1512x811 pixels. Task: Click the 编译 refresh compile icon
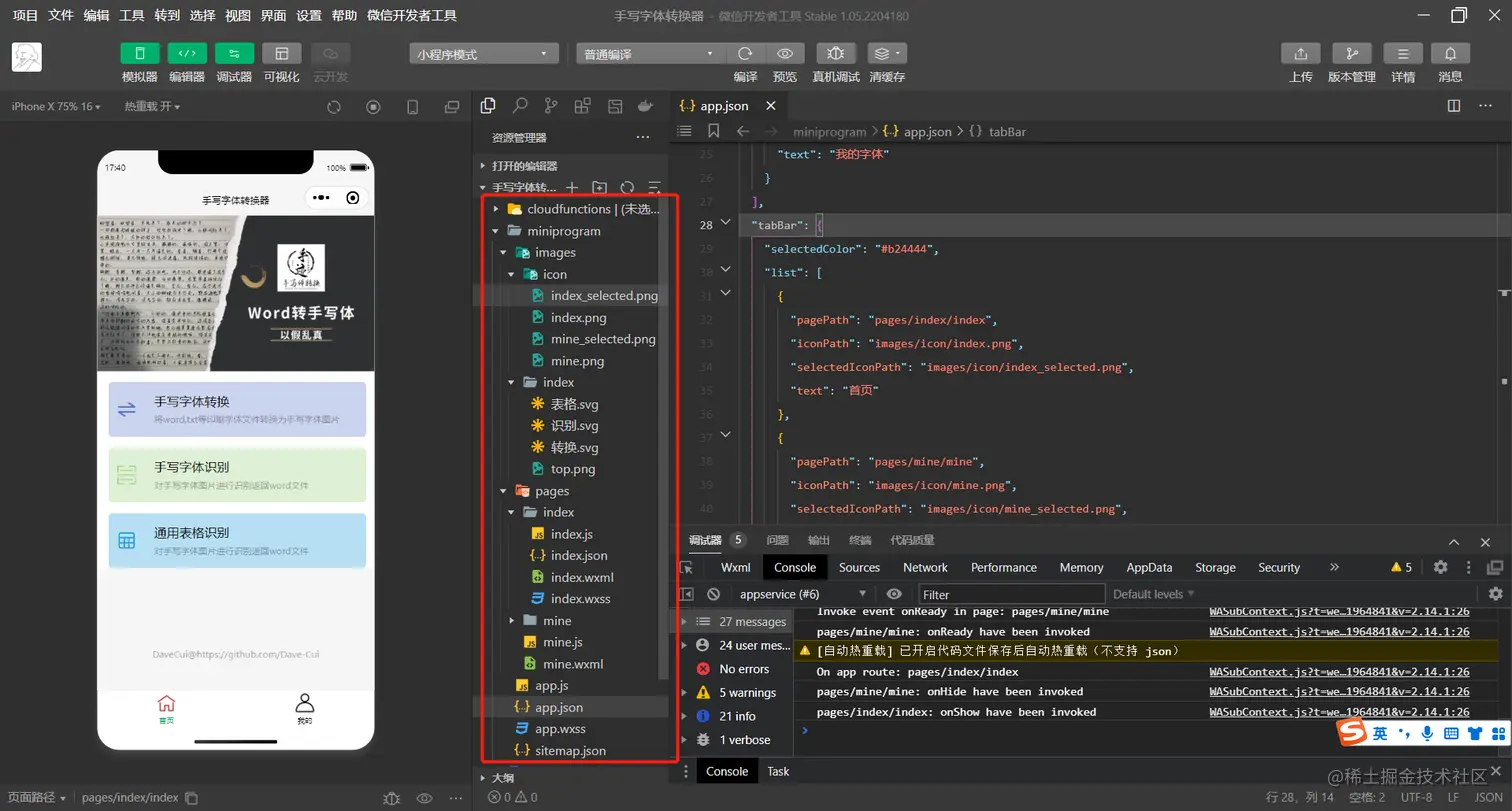745,54
